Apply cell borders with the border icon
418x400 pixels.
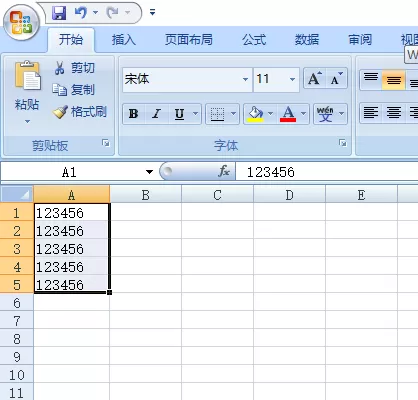[217, 114]
